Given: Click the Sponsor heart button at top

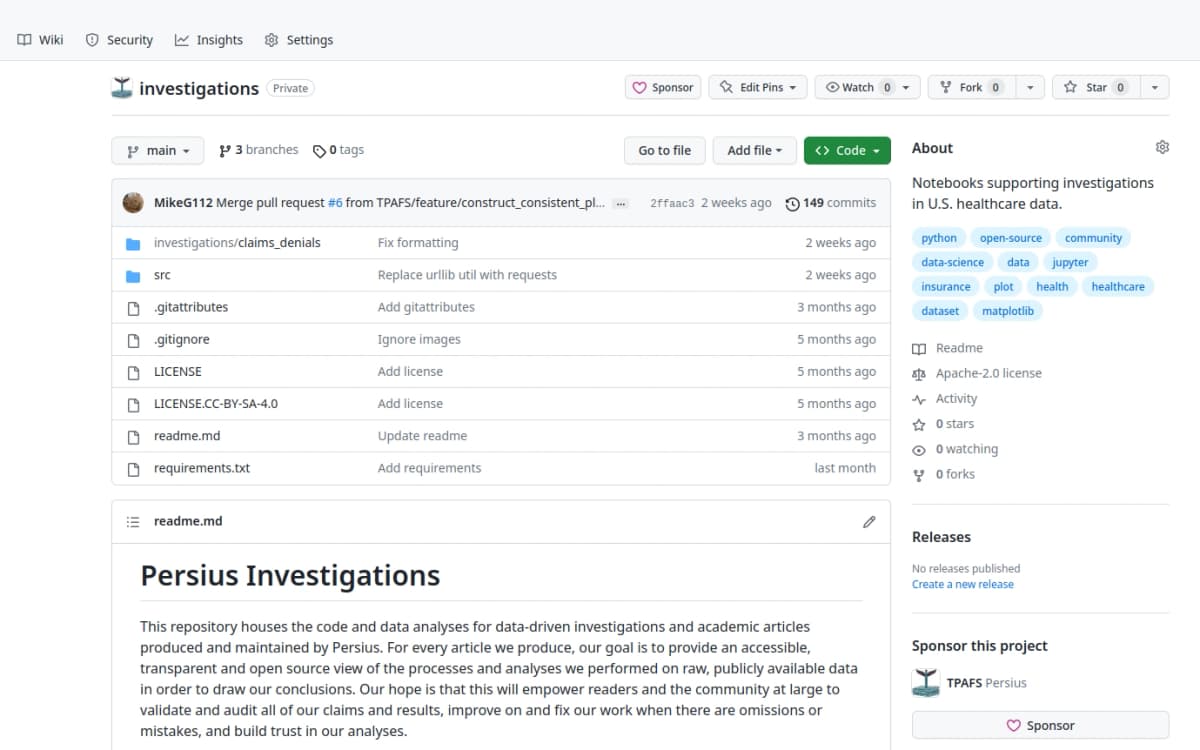Looking at the screenshot, I should pyautogui.click(x=663, y=87).
